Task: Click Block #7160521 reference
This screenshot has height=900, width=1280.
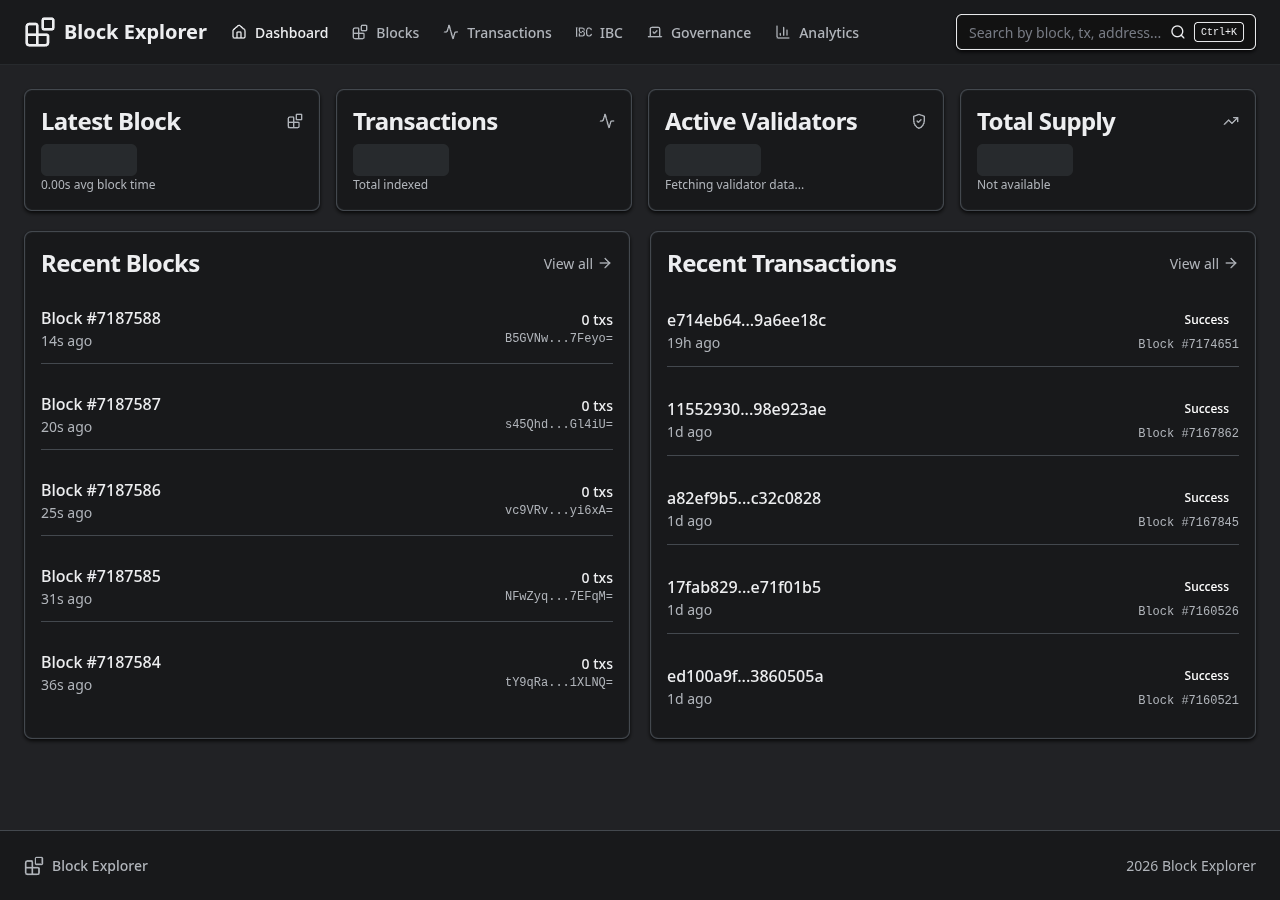Action: point(1188,700)
